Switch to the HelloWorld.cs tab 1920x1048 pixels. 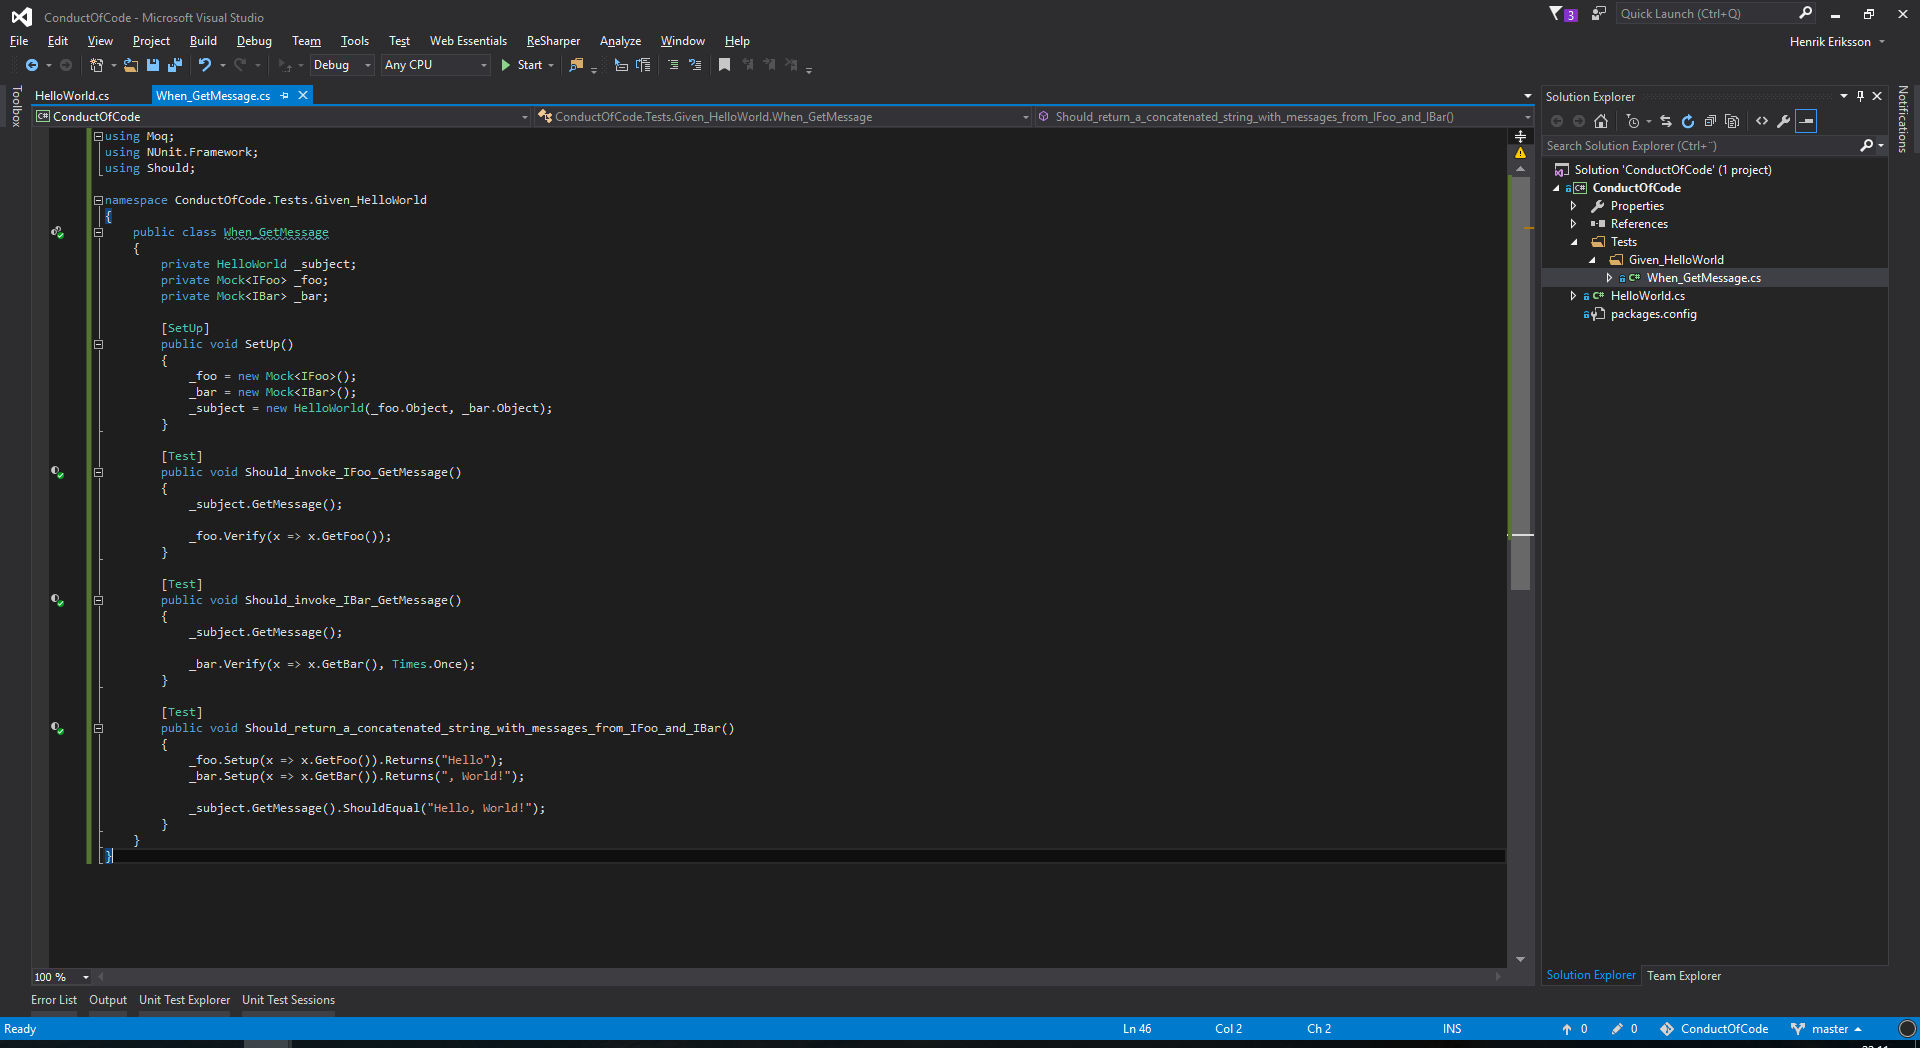pyautogui.click(x=71, y=95)
